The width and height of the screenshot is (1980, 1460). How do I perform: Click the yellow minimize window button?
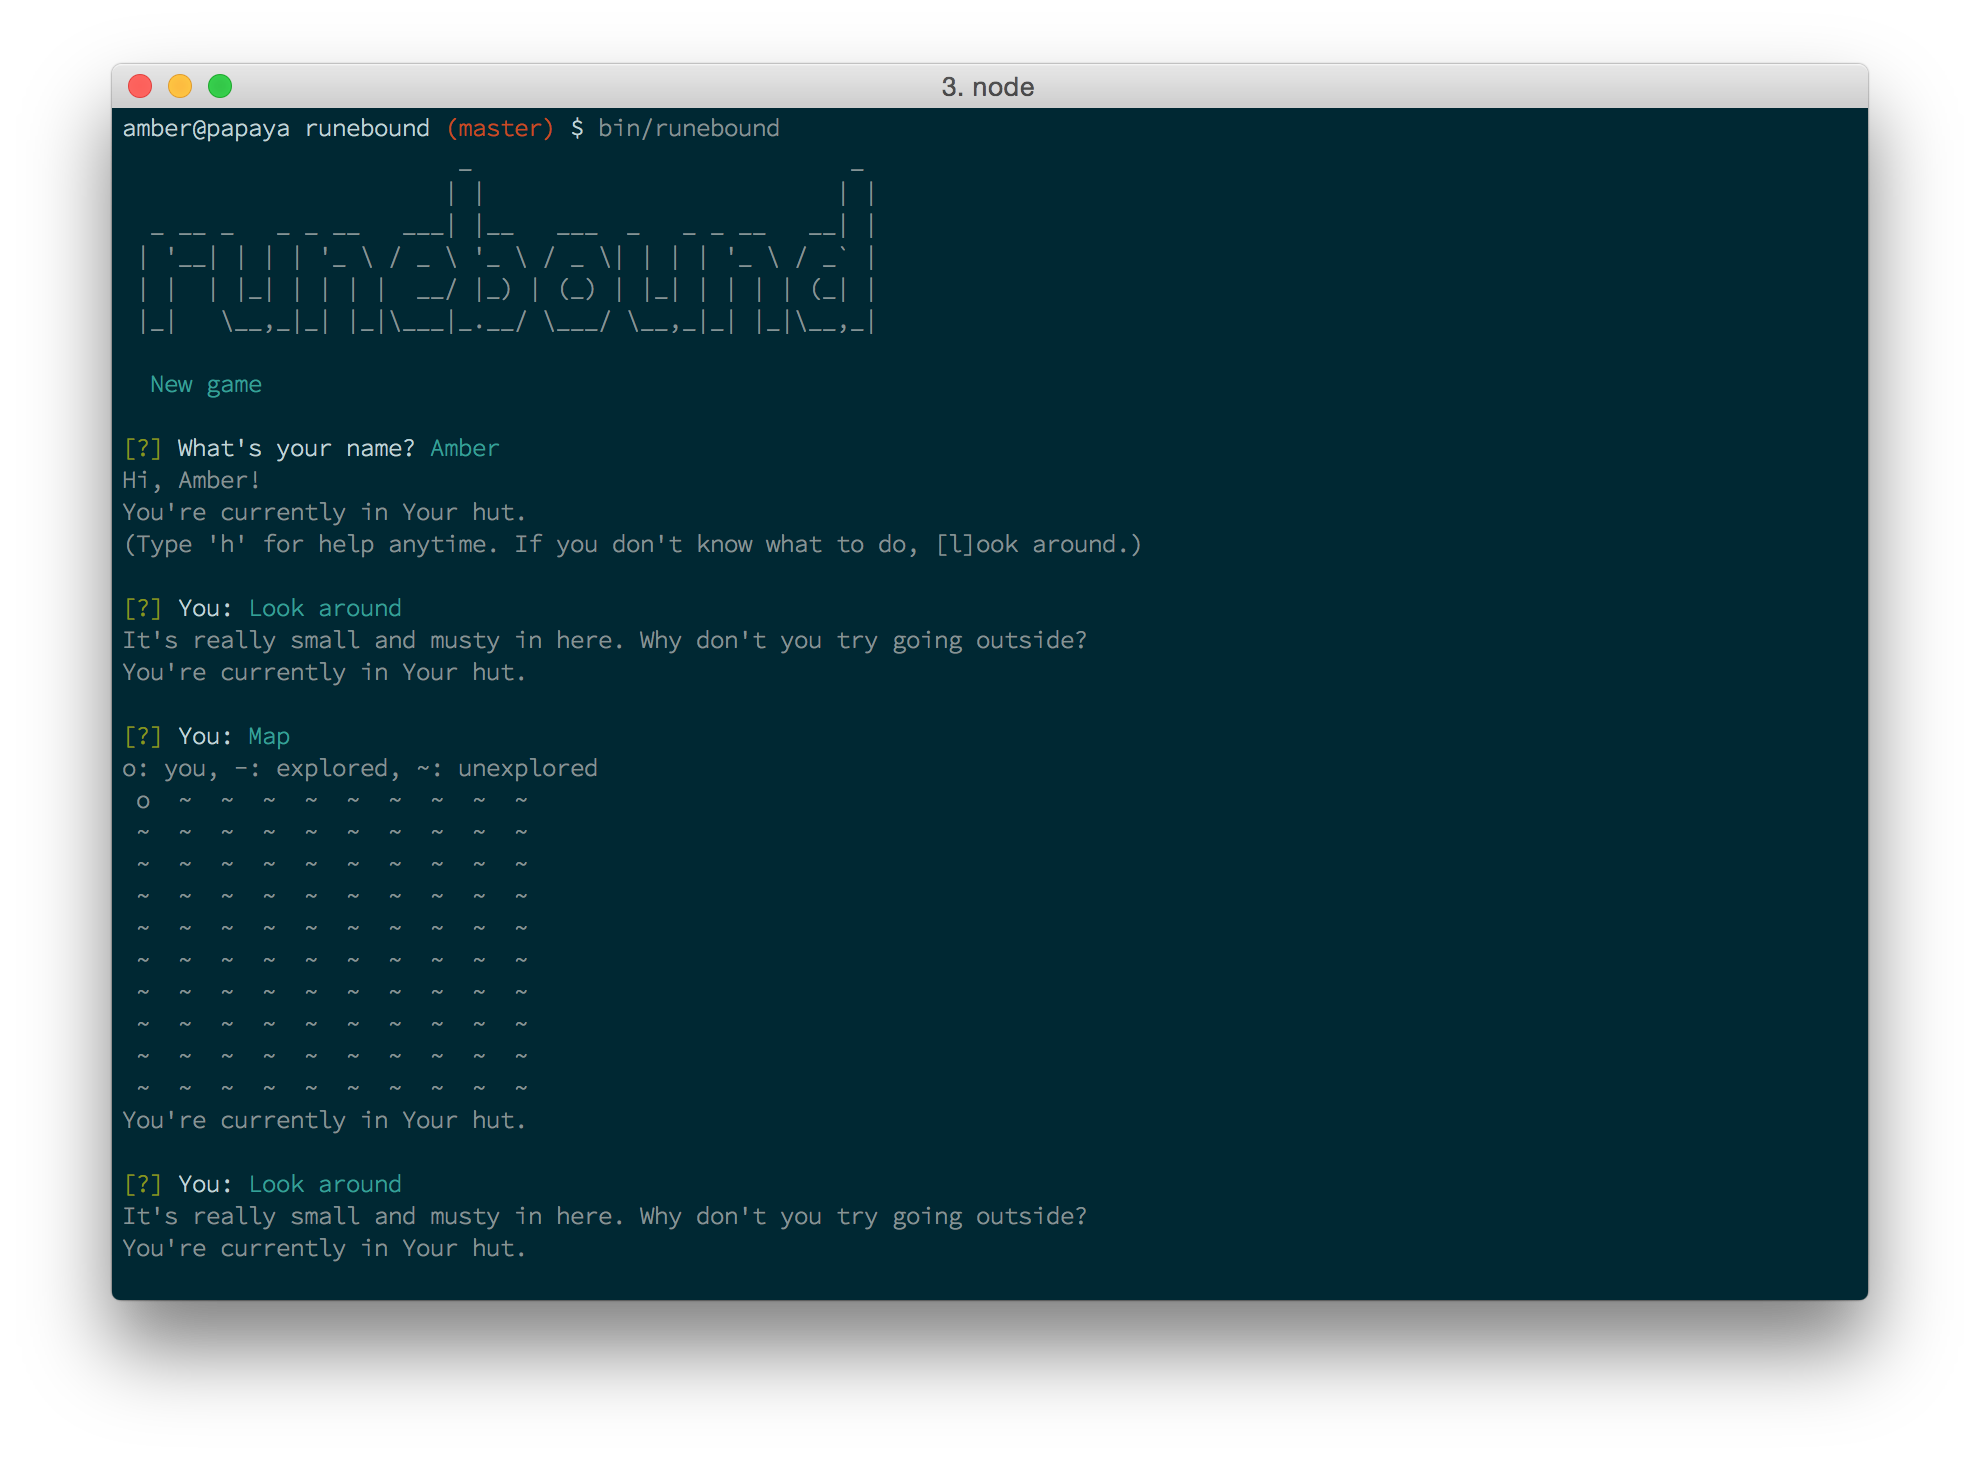pyautogui.click(x=180, y=87)
